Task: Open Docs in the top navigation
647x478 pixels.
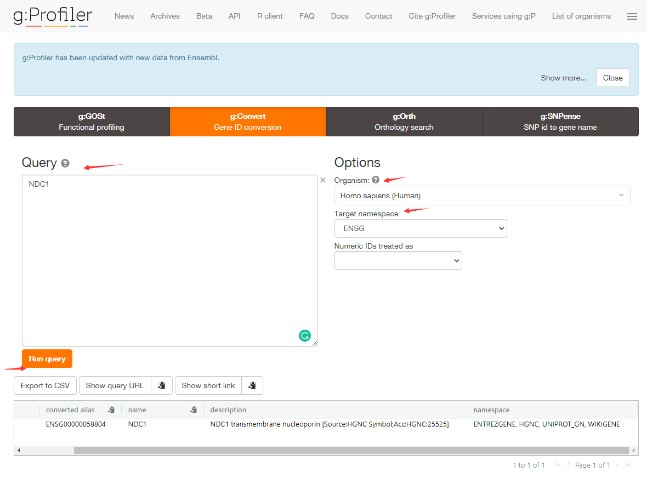Action: click(x=340, y=16)
